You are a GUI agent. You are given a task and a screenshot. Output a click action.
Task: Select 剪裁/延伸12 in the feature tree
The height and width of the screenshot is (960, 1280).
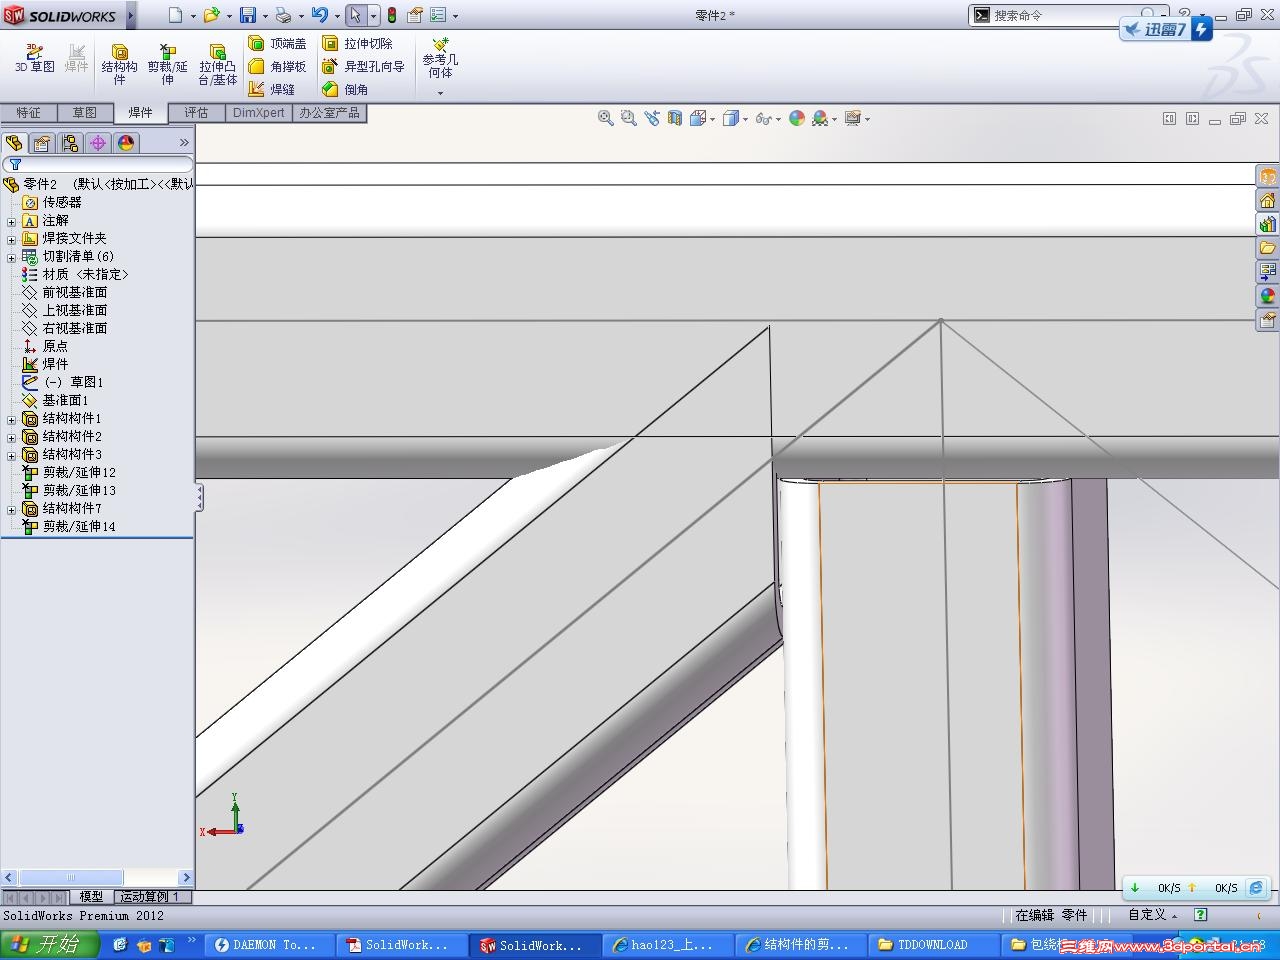(x=79, y=472)
